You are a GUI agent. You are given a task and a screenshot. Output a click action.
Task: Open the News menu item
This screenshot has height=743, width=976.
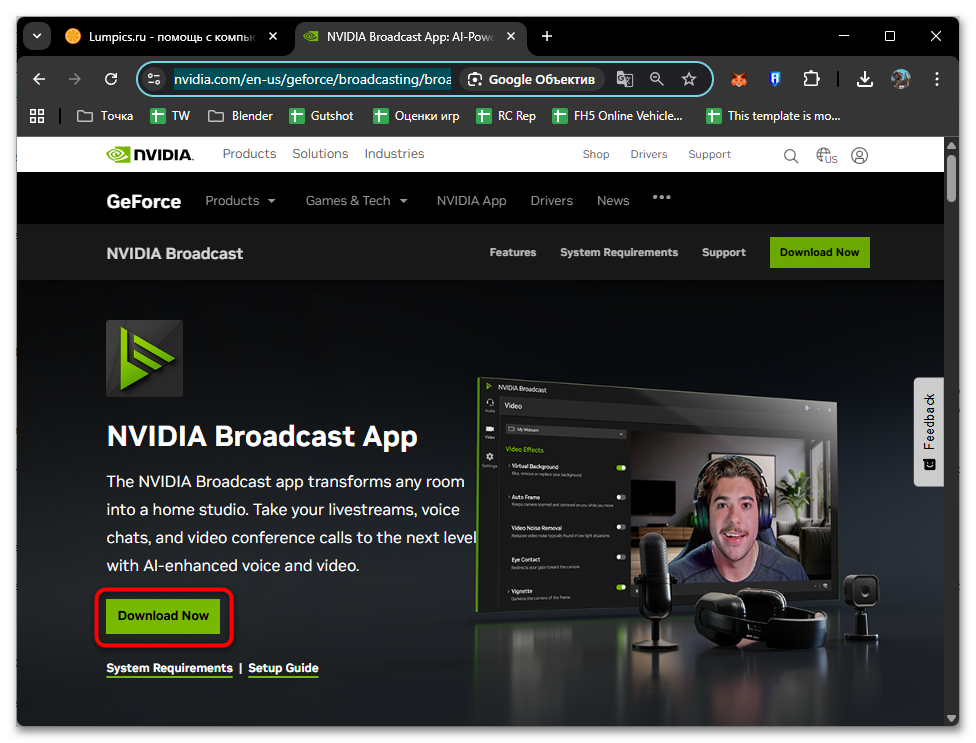pyautogui.click(x=613, y=201)
